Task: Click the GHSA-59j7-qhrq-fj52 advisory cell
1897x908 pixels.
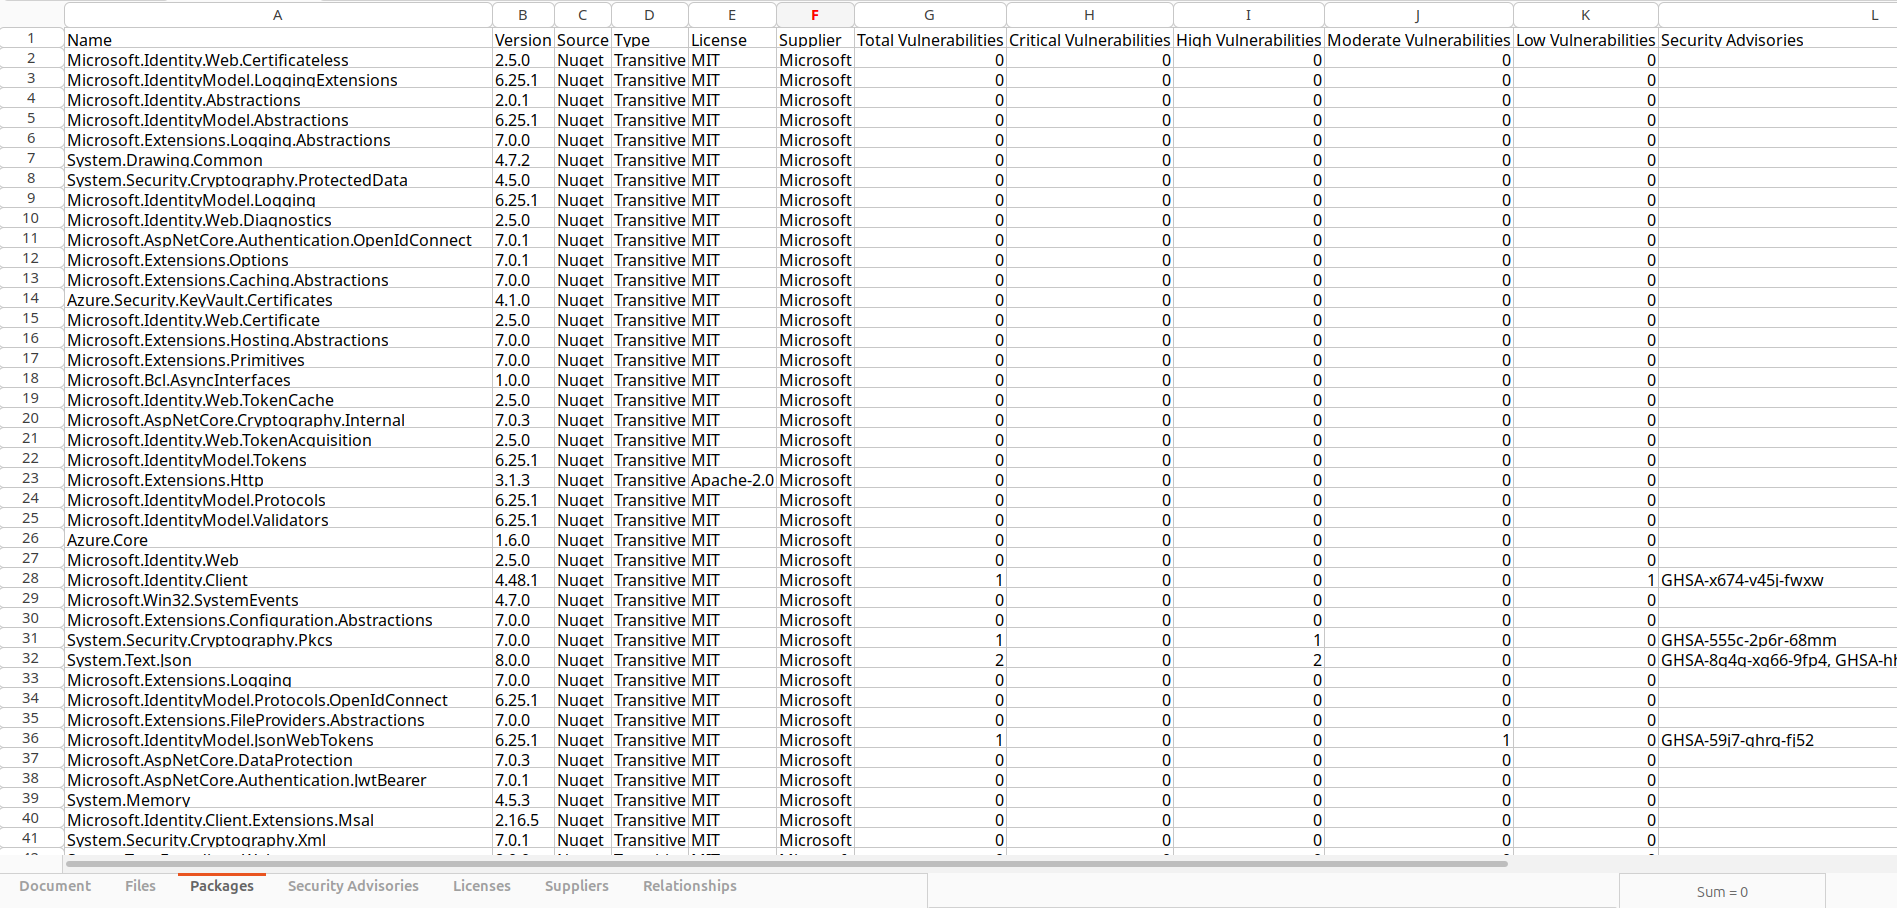Action: tap(1736, 740)
